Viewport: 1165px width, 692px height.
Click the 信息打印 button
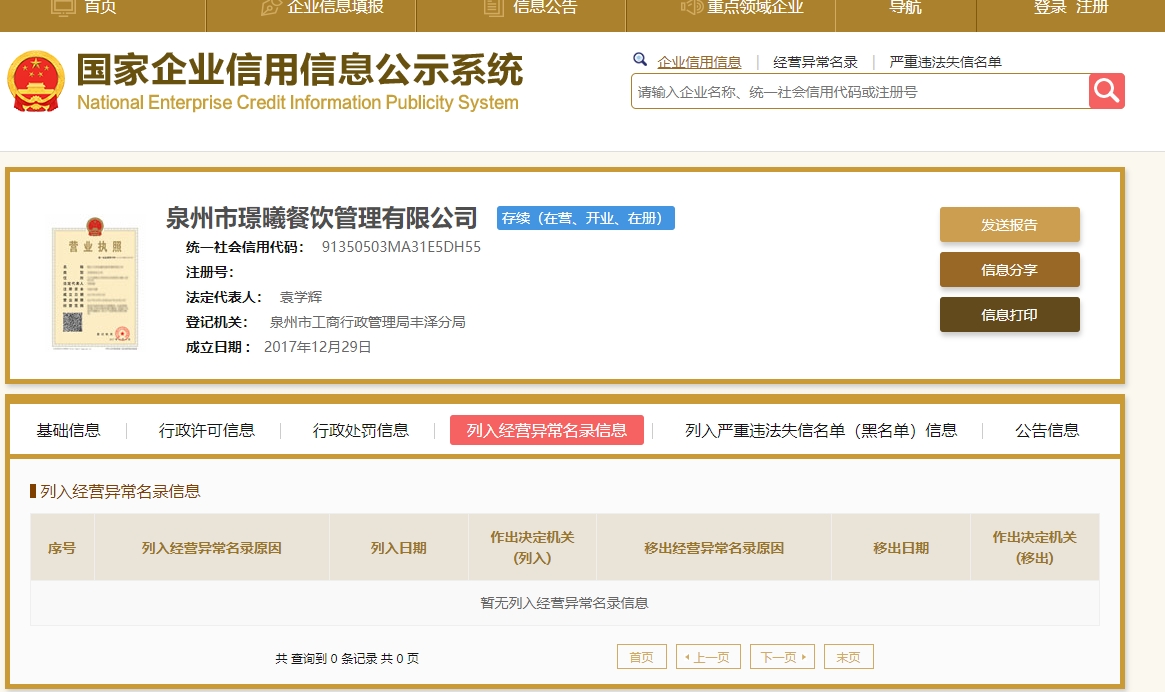point(1009,314)
